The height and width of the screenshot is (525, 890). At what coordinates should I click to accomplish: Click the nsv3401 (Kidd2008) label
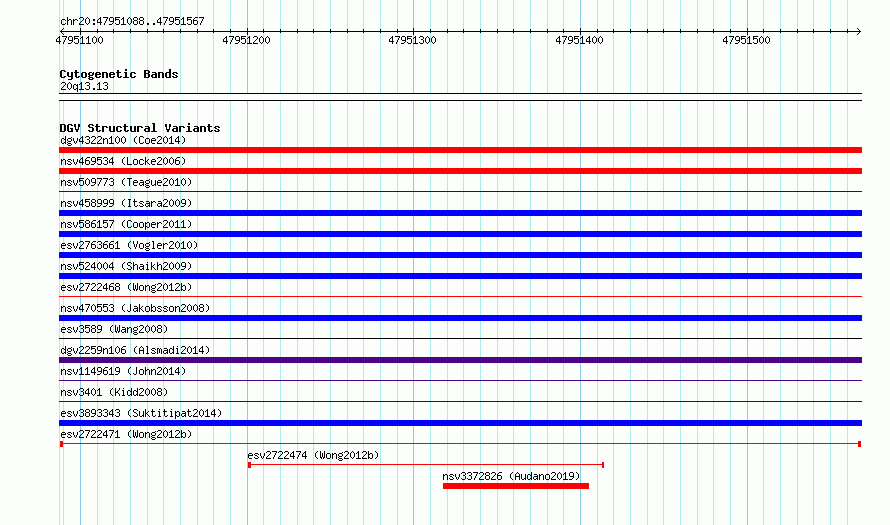coord(114,392)
